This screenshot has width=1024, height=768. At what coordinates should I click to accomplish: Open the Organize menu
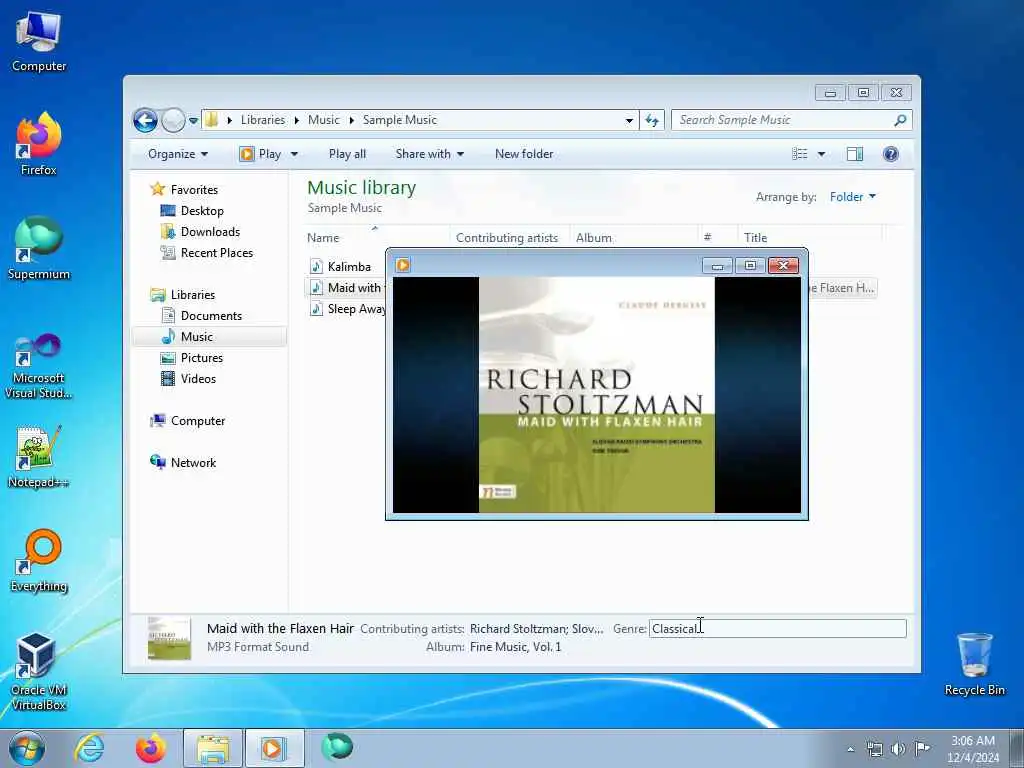178,154
